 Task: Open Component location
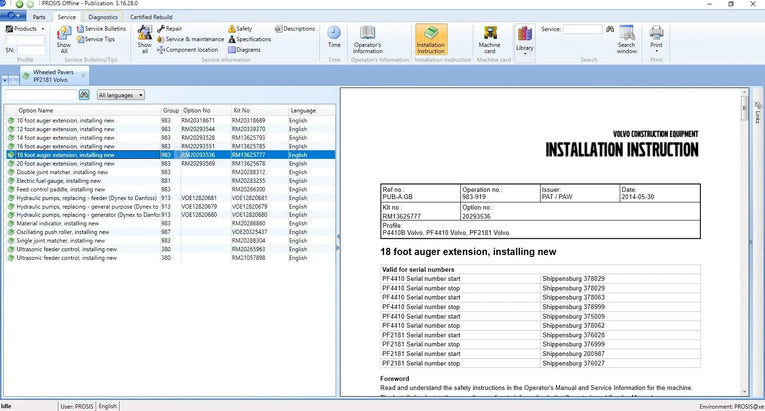(187, 49)
